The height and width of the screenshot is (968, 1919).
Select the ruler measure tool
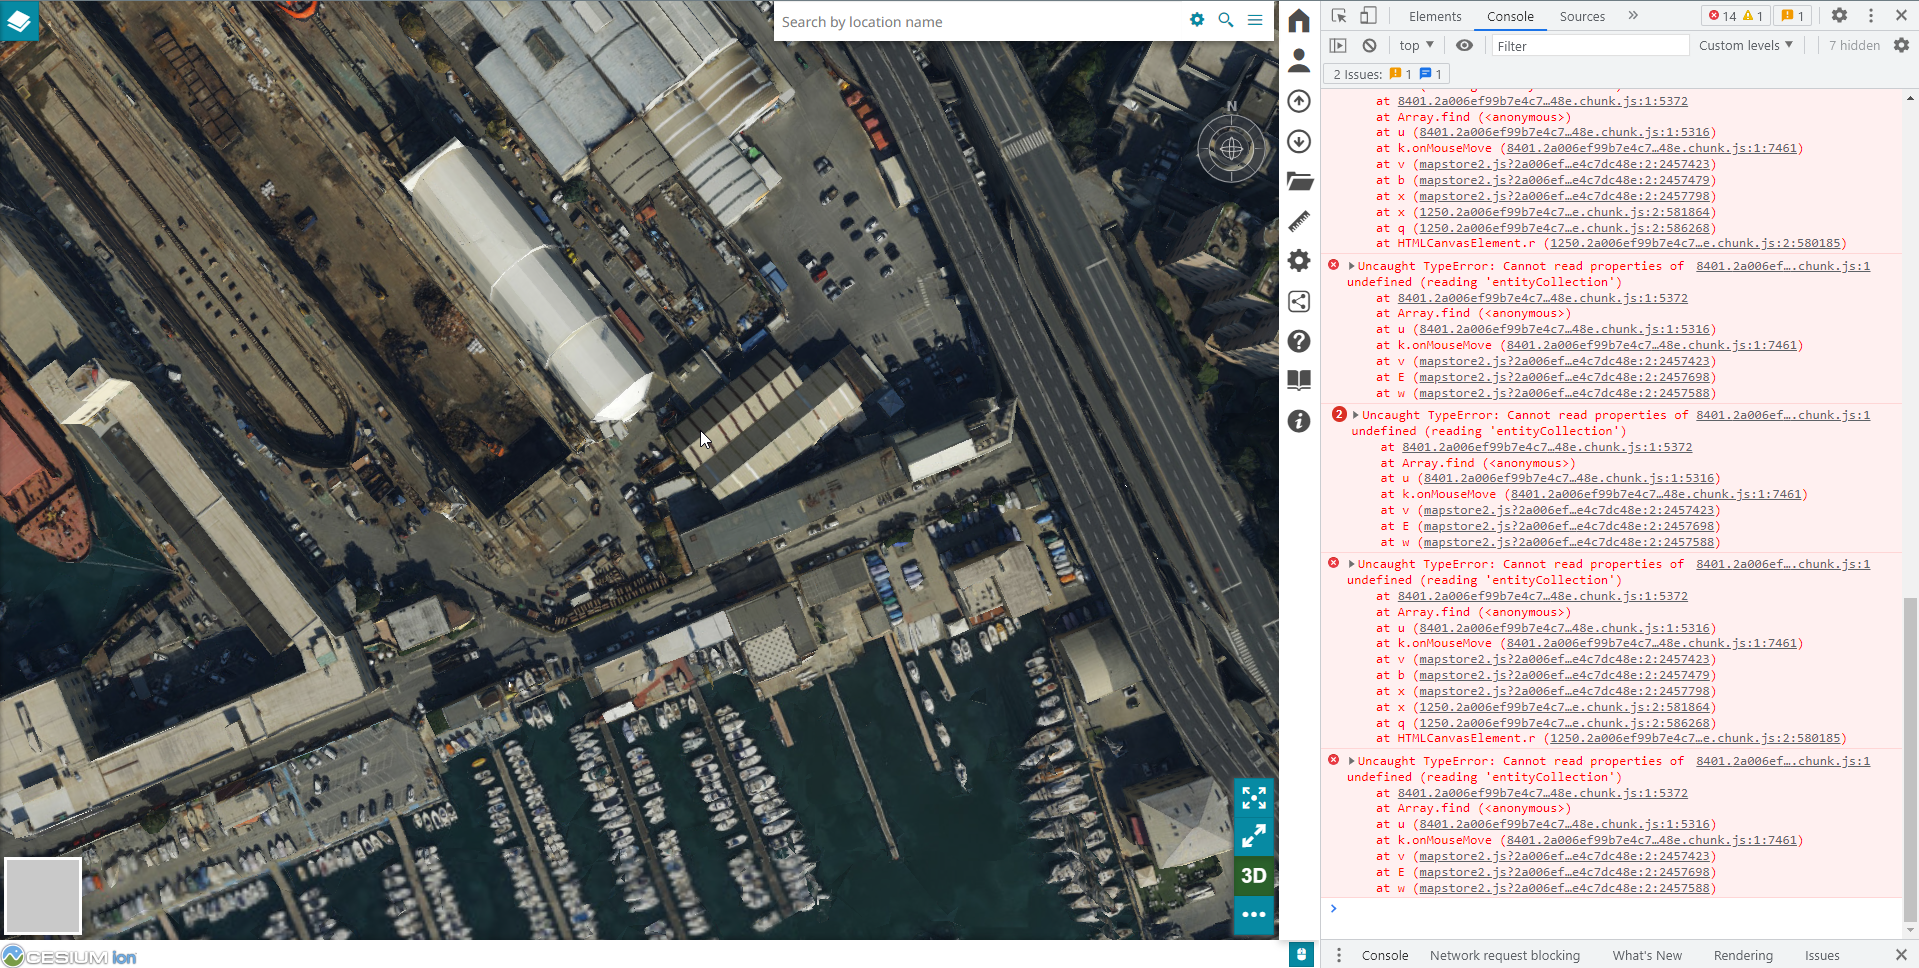[1299, 221]
